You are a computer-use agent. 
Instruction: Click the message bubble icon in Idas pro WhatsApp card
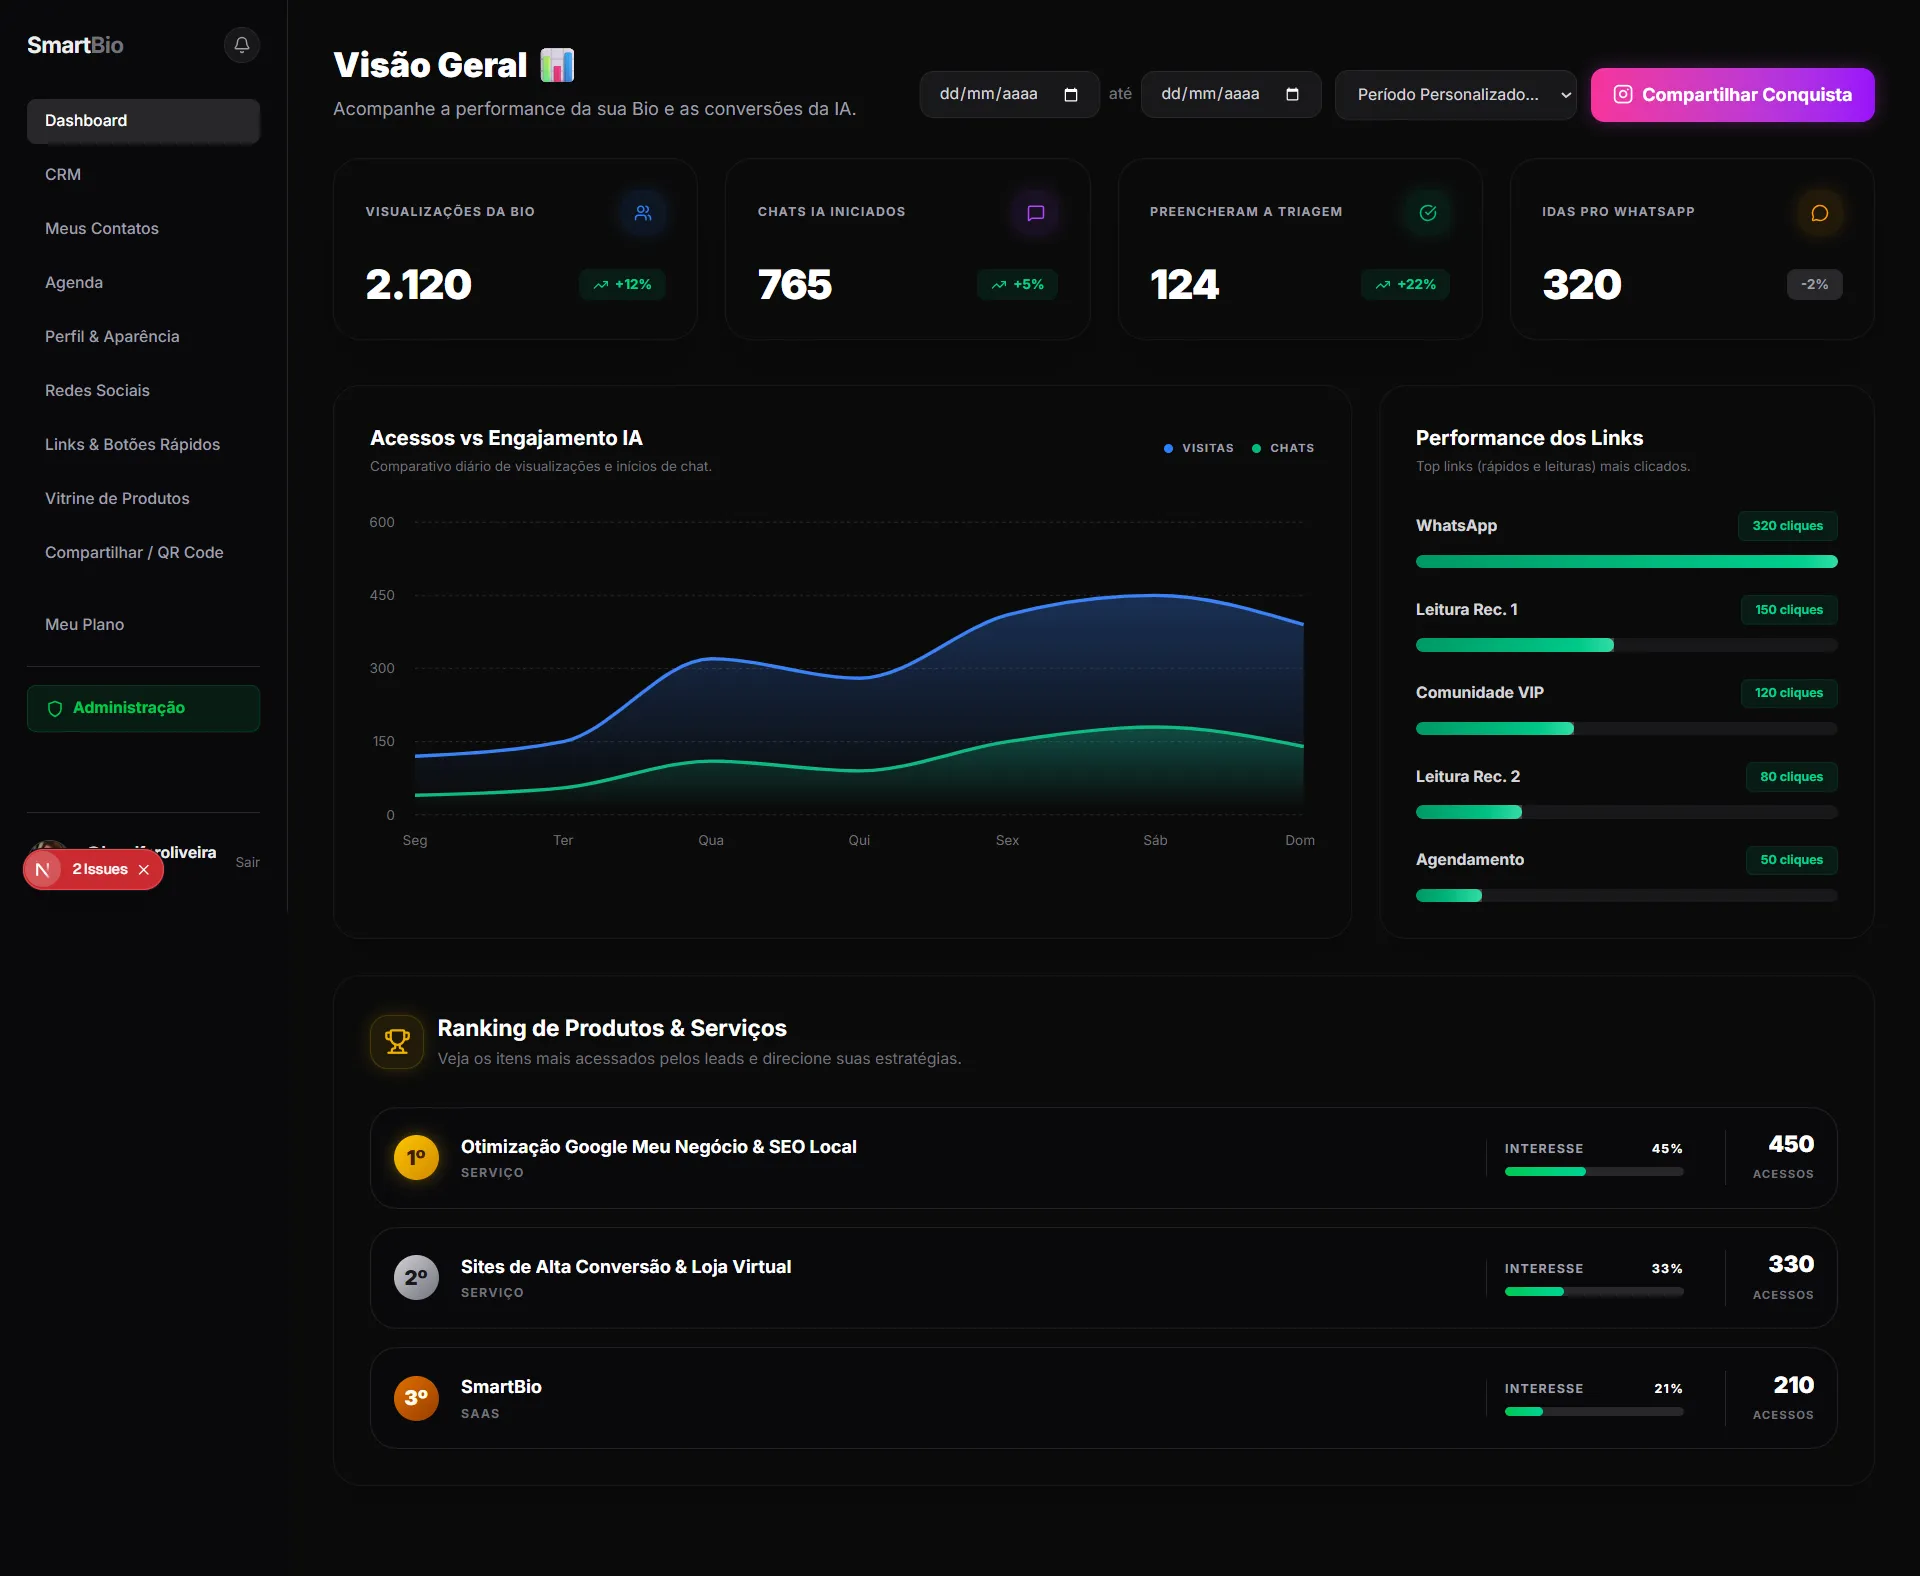click(1820, 213)
